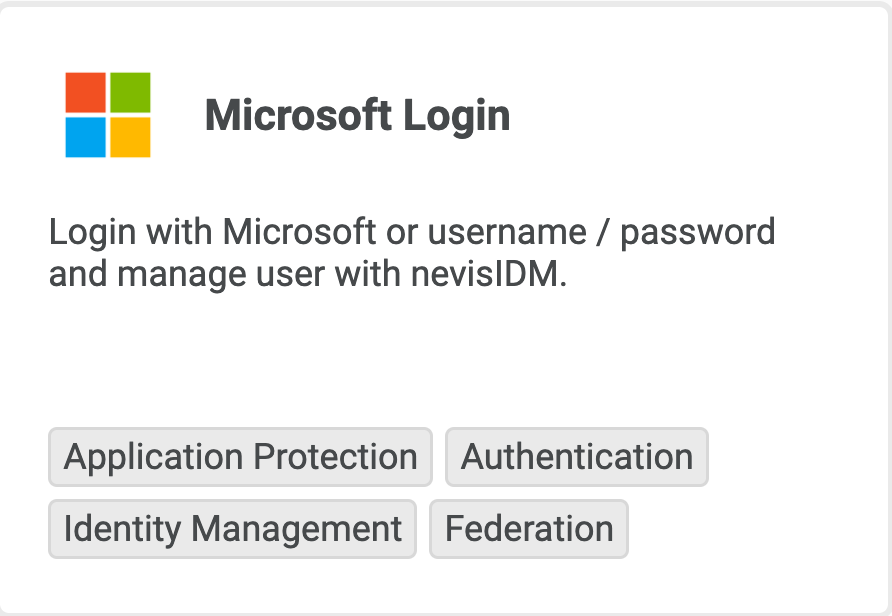This screenshot has height=616, width=892.
Task: Click the green square in Microsoft logo
Action: tap(130, 92)
